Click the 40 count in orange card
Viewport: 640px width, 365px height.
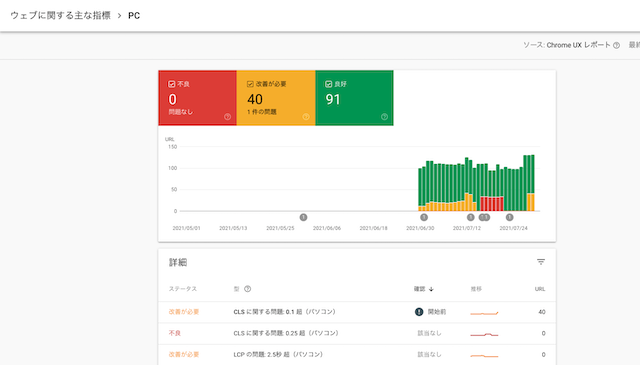pyautogui.click(x=255, y=99)
